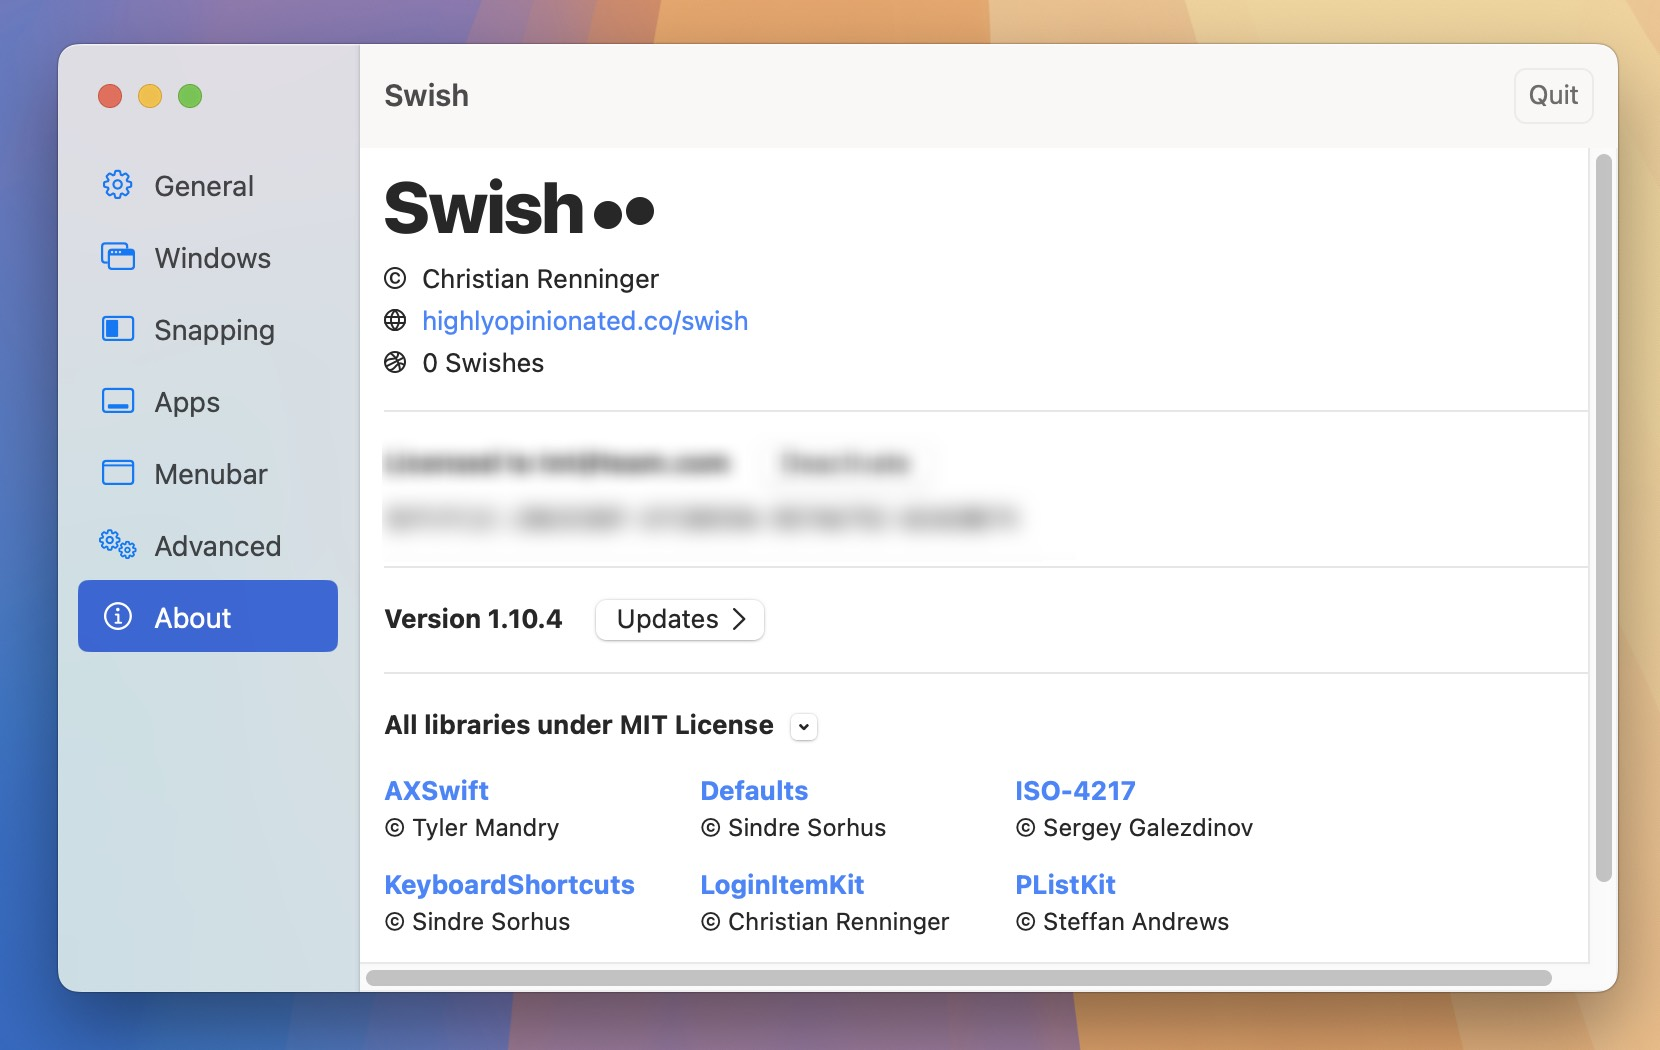Expand the MIT License disclosure chevron

803,727
